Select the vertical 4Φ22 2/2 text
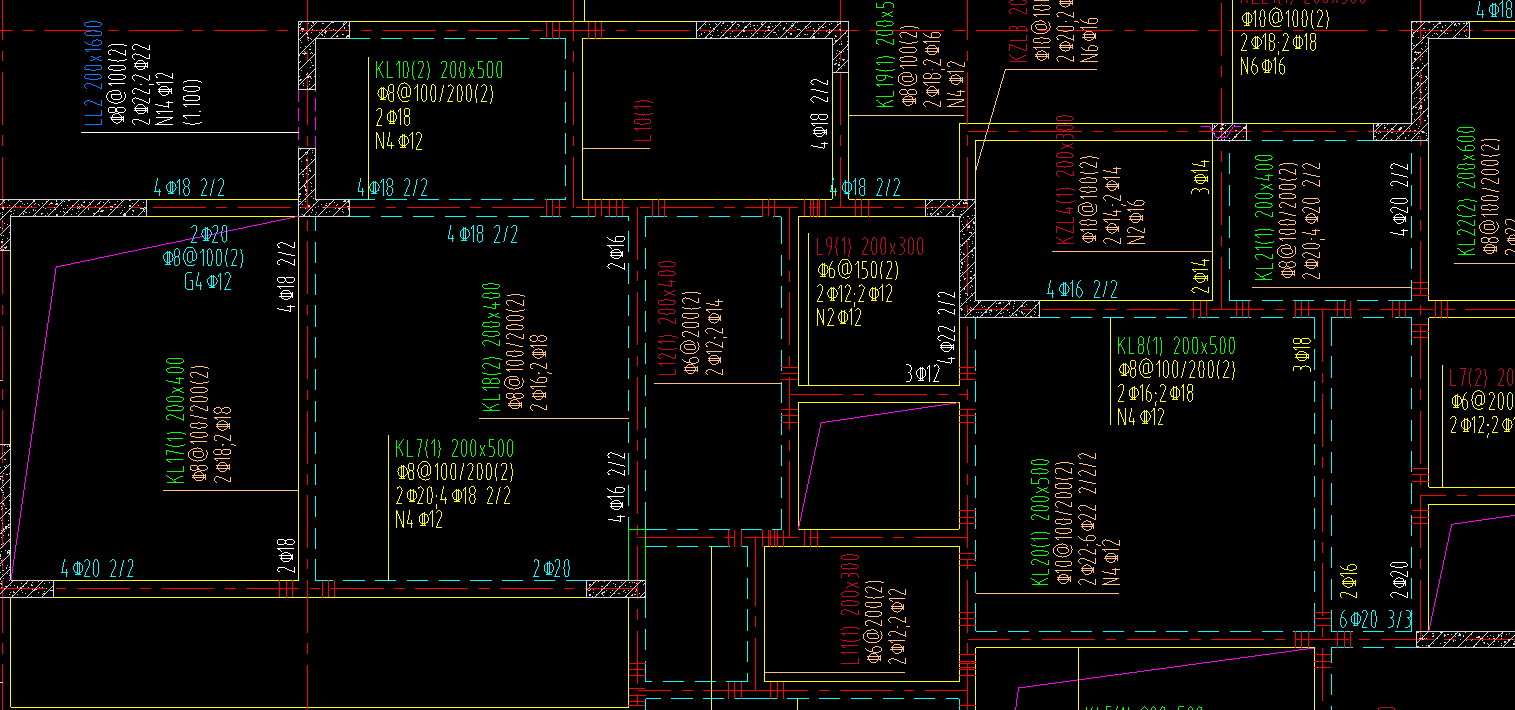1515x710 pixels. coord(948,328)
